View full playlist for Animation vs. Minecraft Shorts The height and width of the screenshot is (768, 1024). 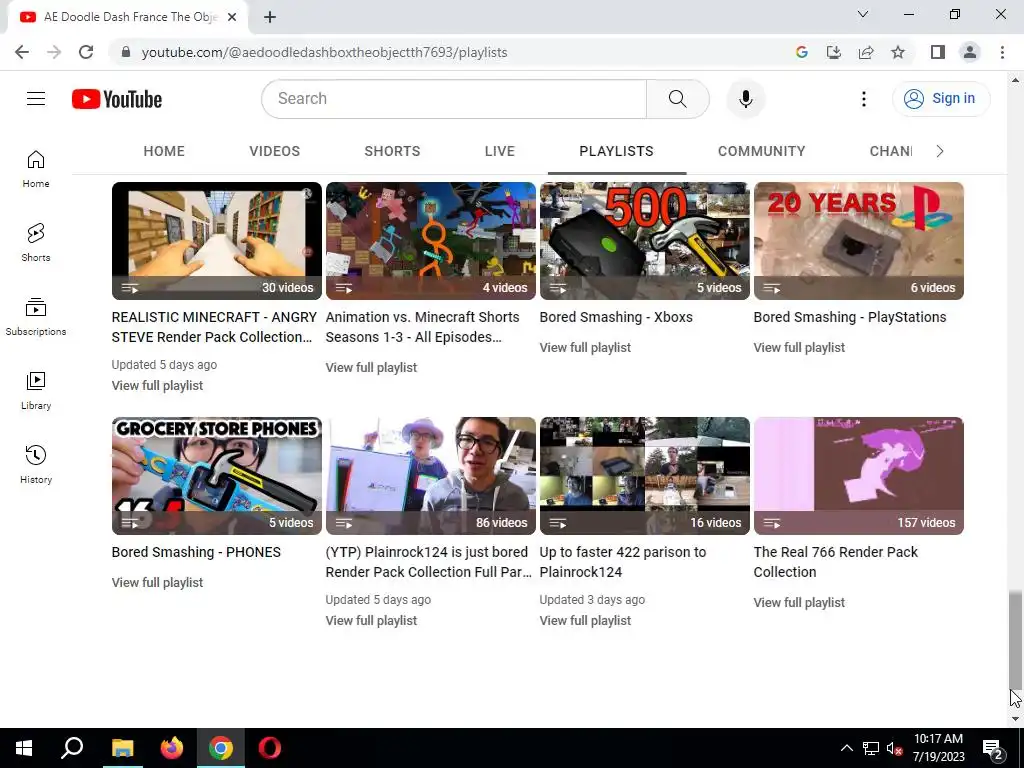(371, 368)
